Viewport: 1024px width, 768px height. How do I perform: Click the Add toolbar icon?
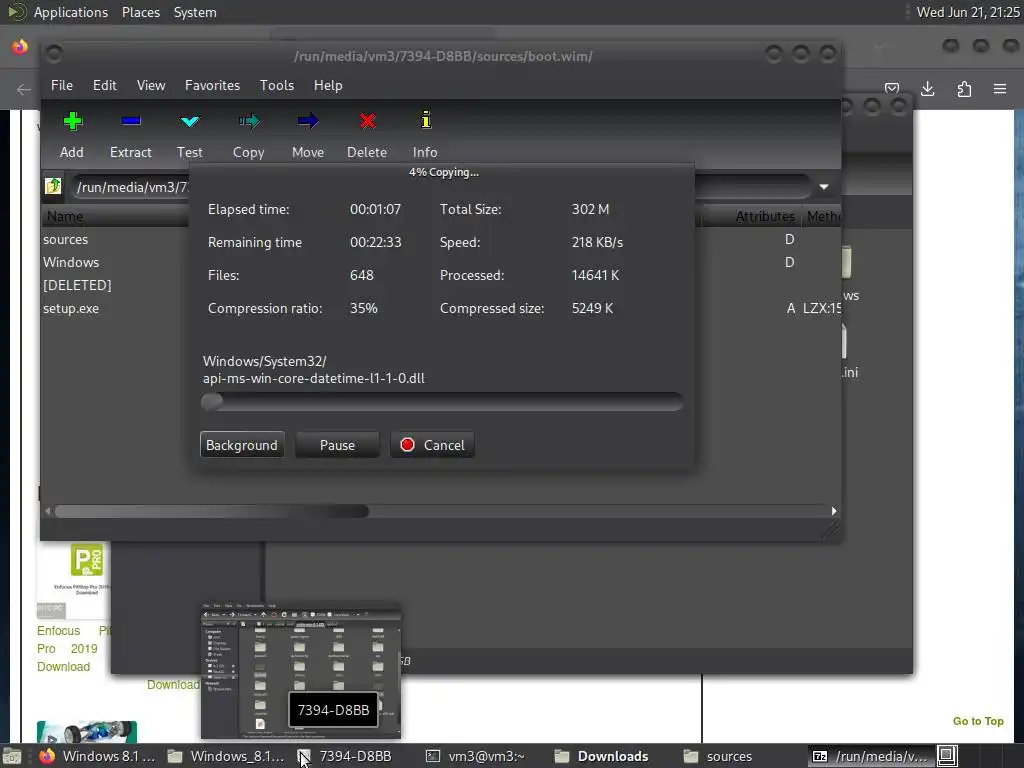pyautogui.click(x=72, y=121)
